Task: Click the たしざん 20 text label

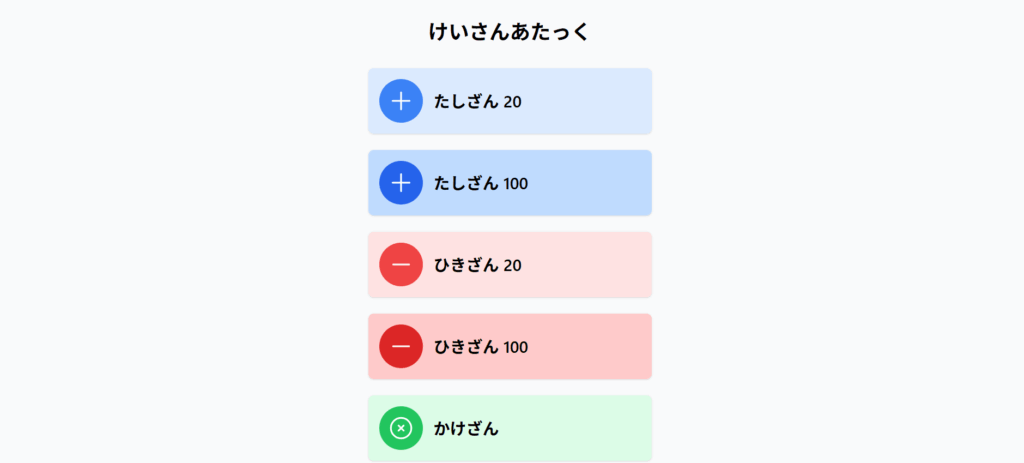Action: click(478, 101)
